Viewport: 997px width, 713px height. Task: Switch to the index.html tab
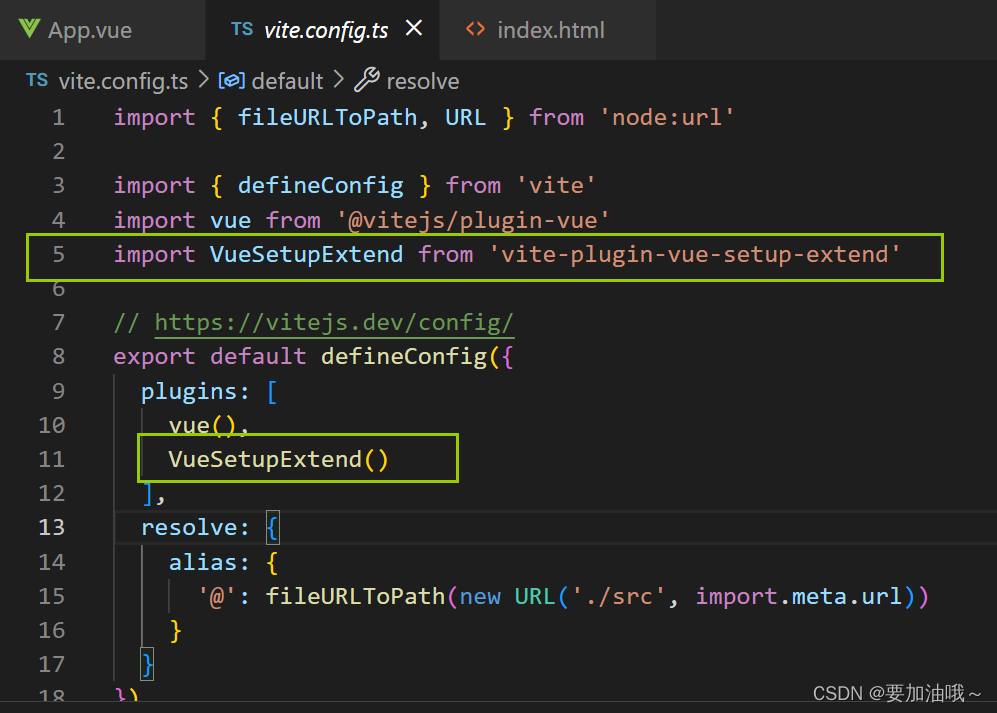click(x=550, y=29)
